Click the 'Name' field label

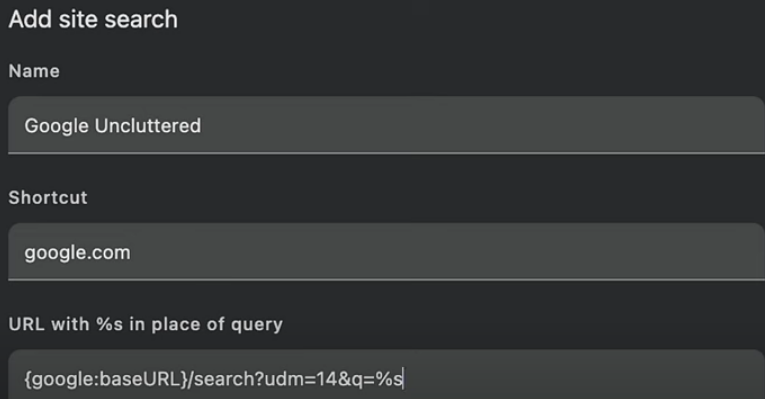[34, 71]
